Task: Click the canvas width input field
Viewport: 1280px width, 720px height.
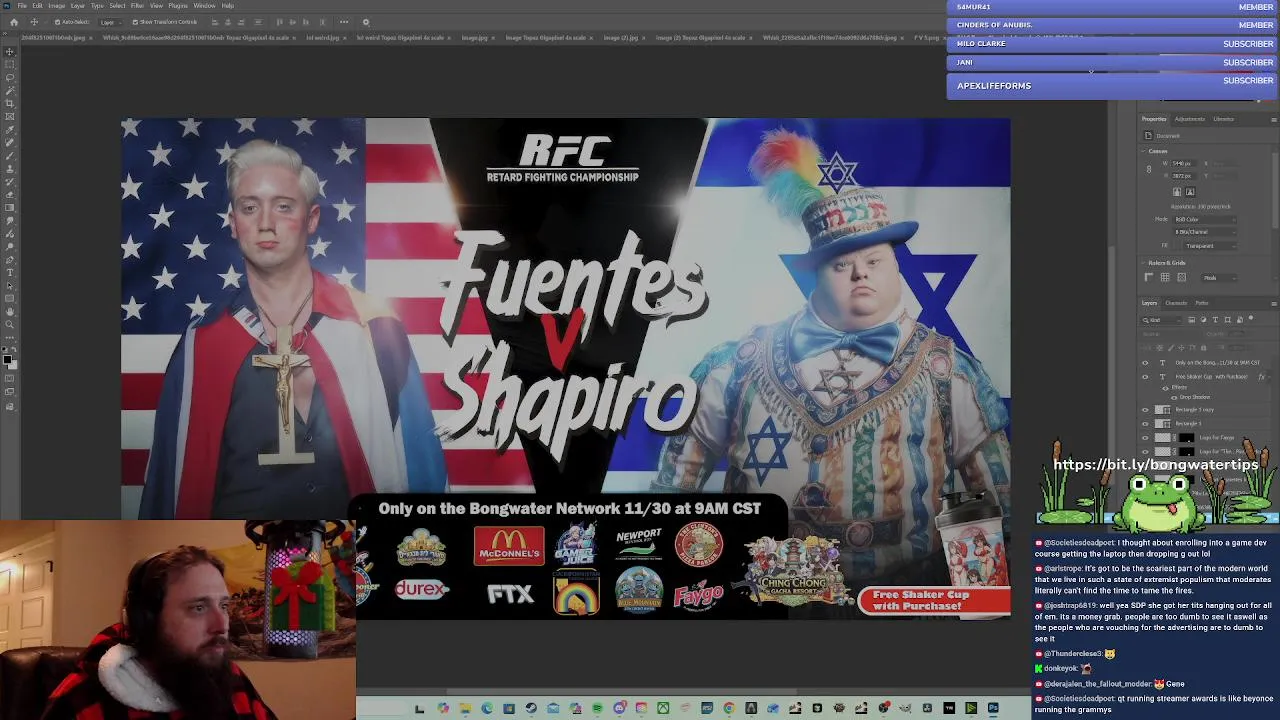Action: coord(1184,163)
